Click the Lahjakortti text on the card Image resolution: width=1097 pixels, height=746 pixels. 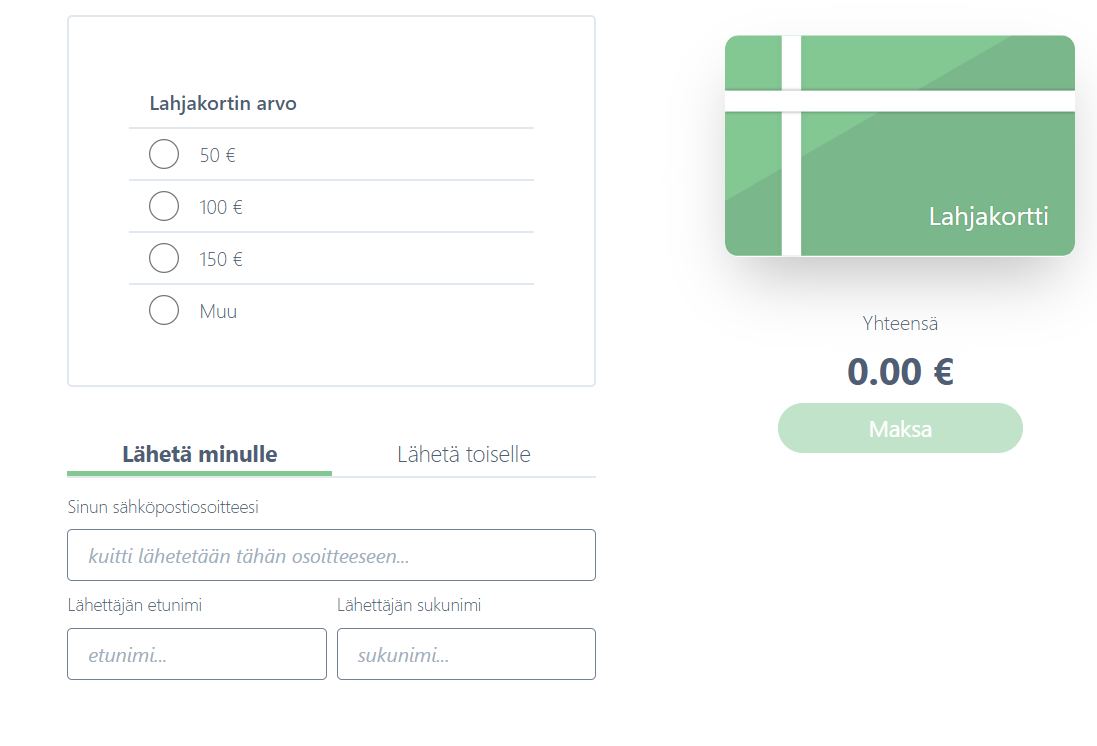click(x=989, y=217)
